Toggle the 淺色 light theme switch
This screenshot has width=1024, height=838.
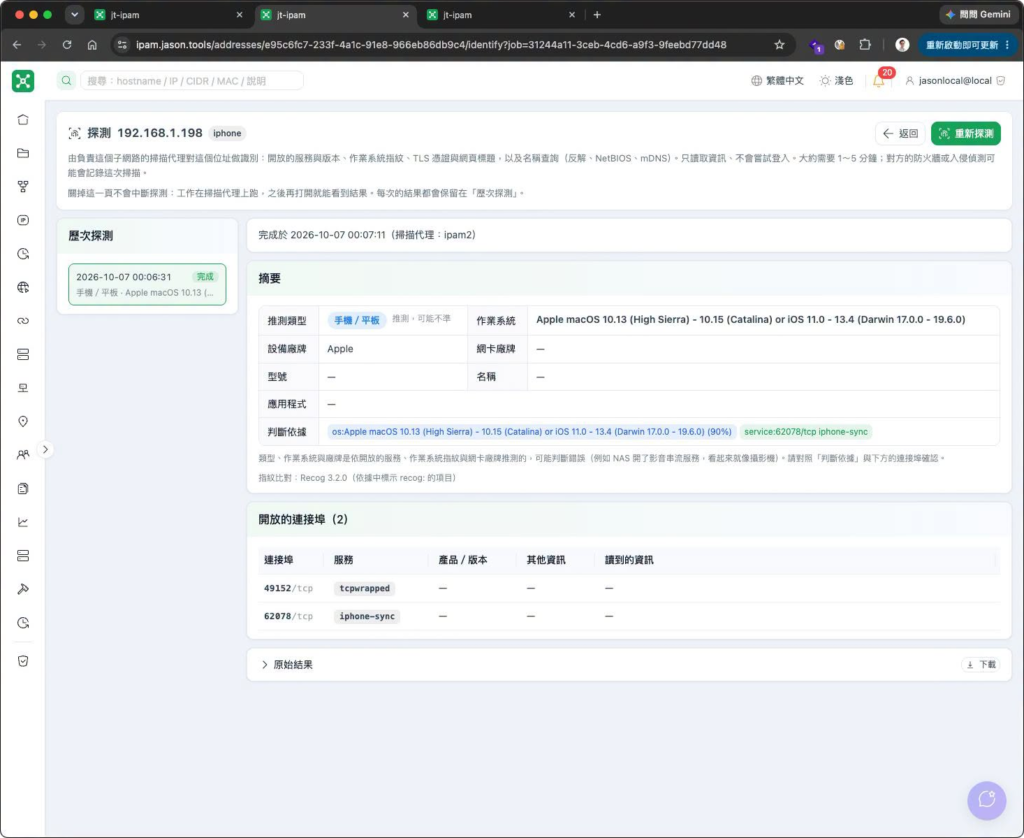point(837,81)
